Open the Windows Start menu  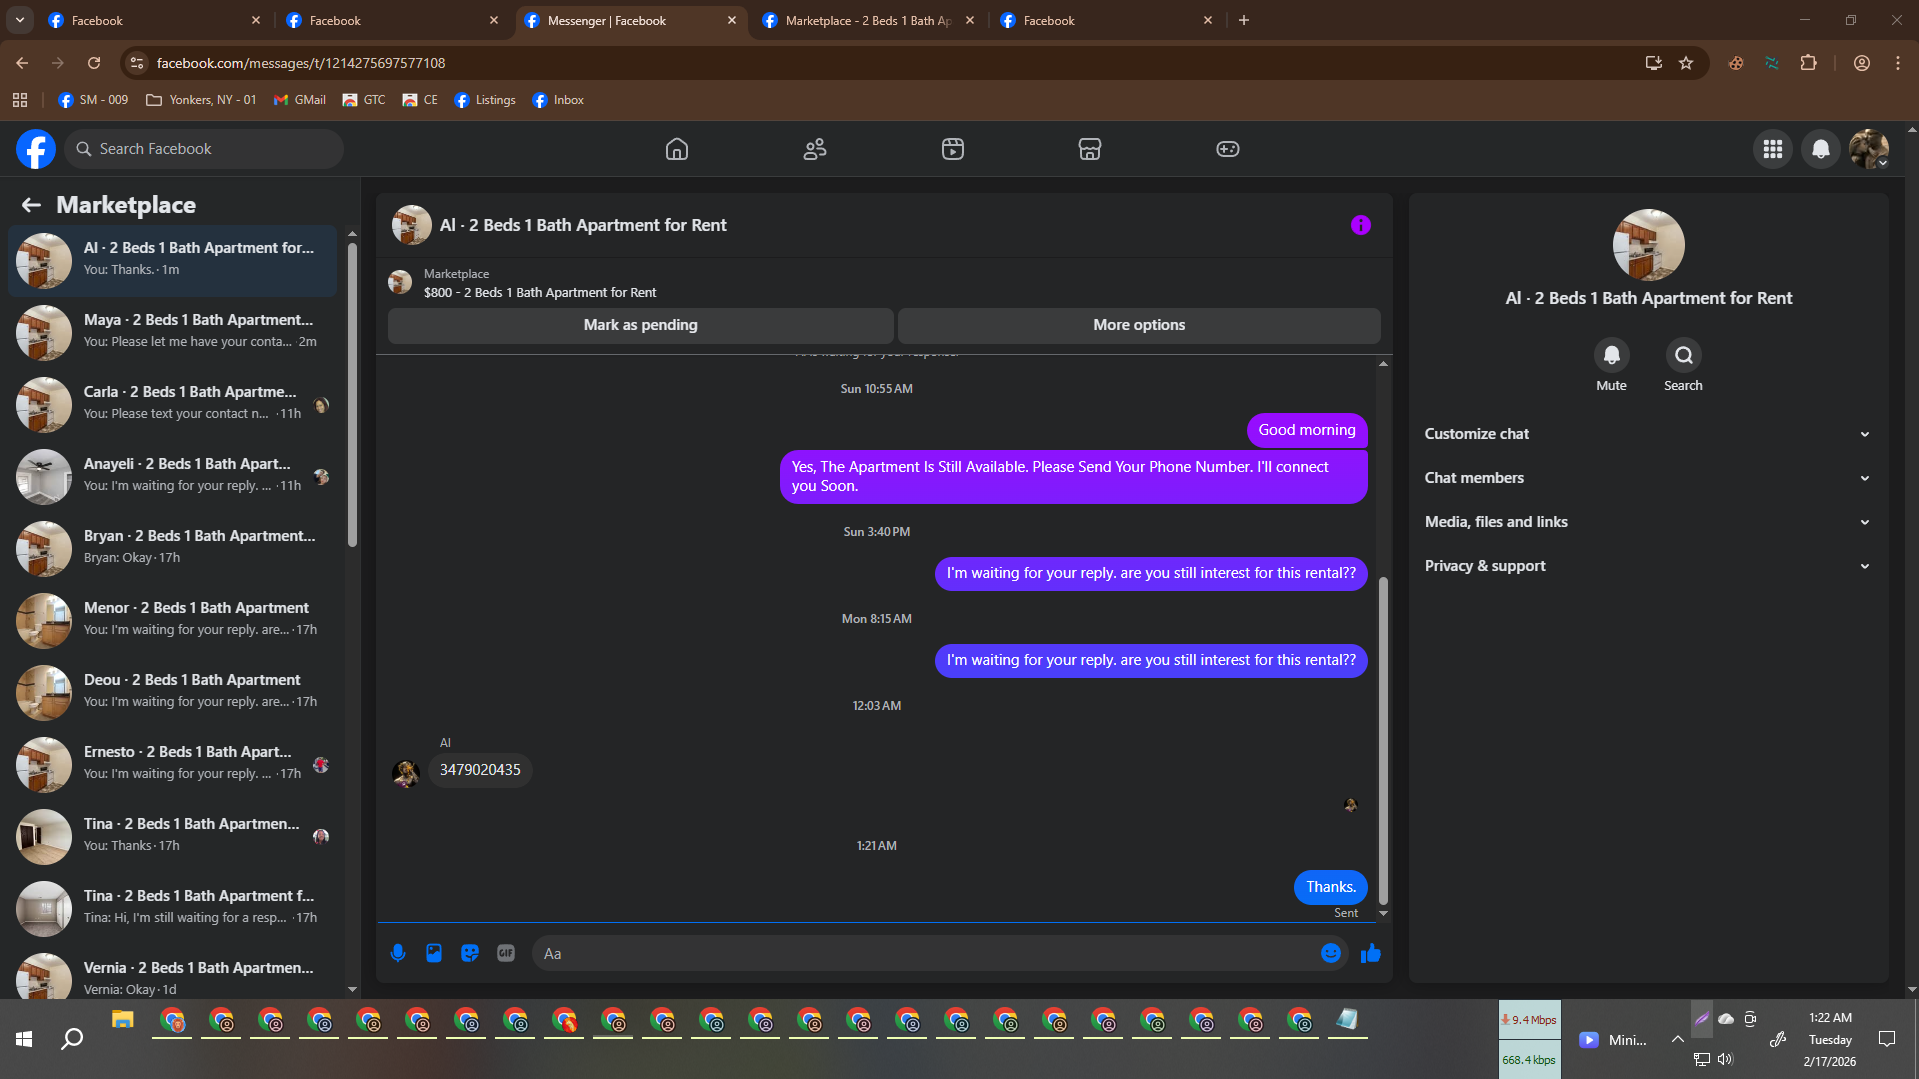click(x=24, y=1039)
